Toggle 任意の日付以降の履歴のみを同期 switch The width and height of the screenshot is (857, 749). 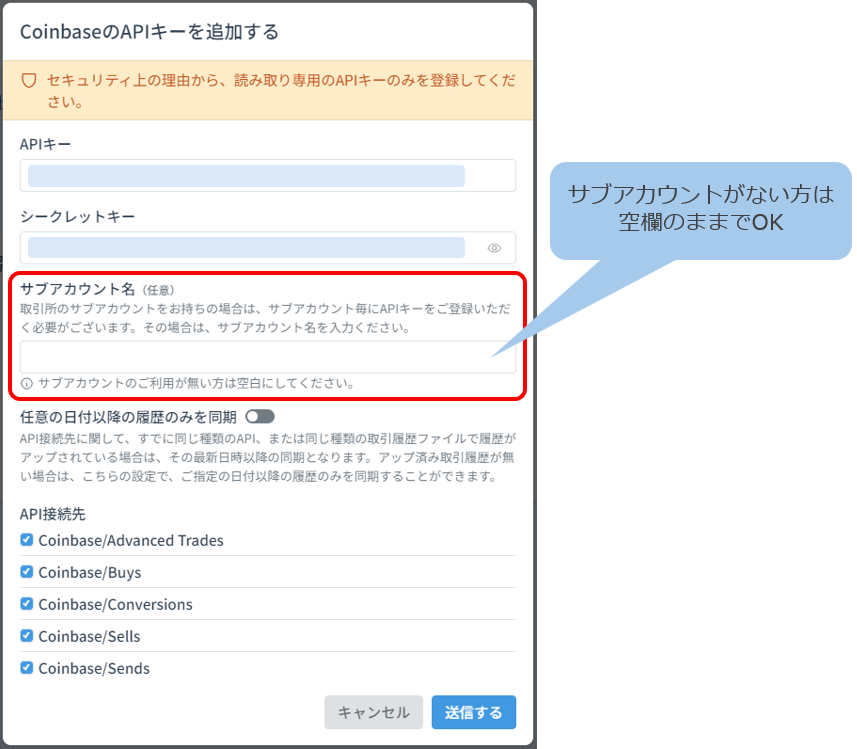point(260,417)
